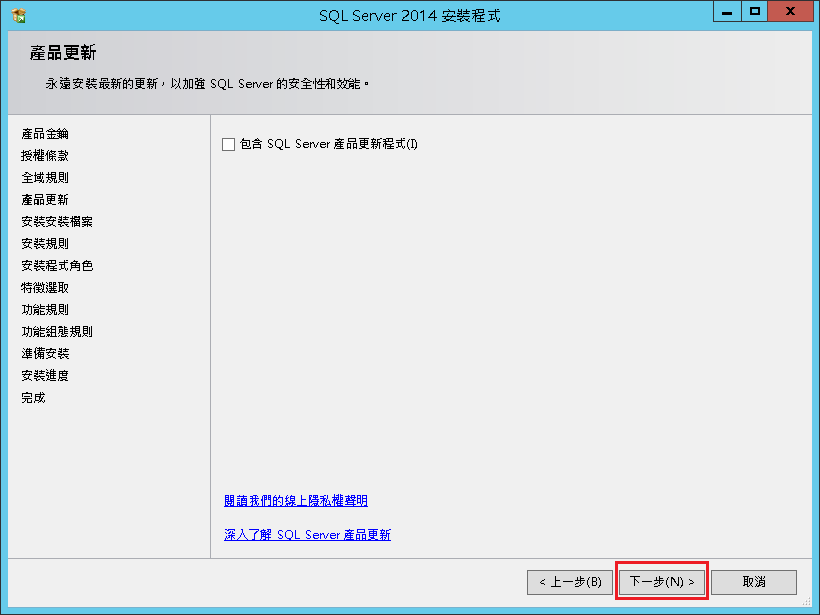Image resolution: width=820 pixels, height=615 pixels.
Task: Select 安裝規則 step in sidebar
Action: coord(45,244)
